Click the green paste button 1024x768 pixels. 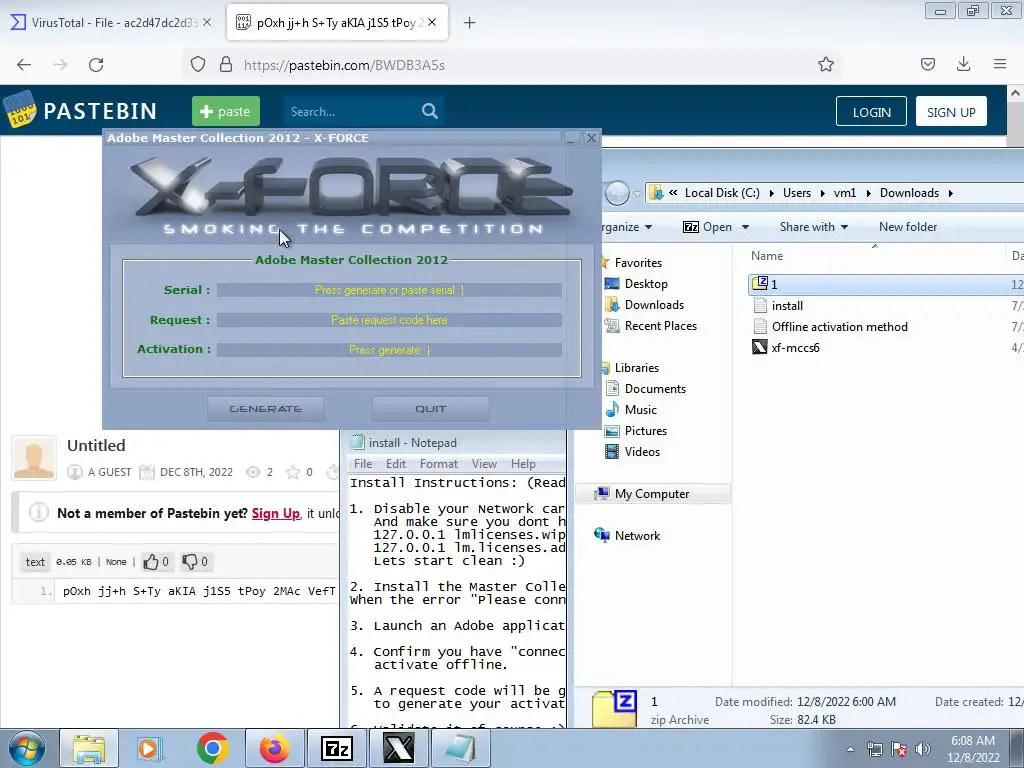225,111
